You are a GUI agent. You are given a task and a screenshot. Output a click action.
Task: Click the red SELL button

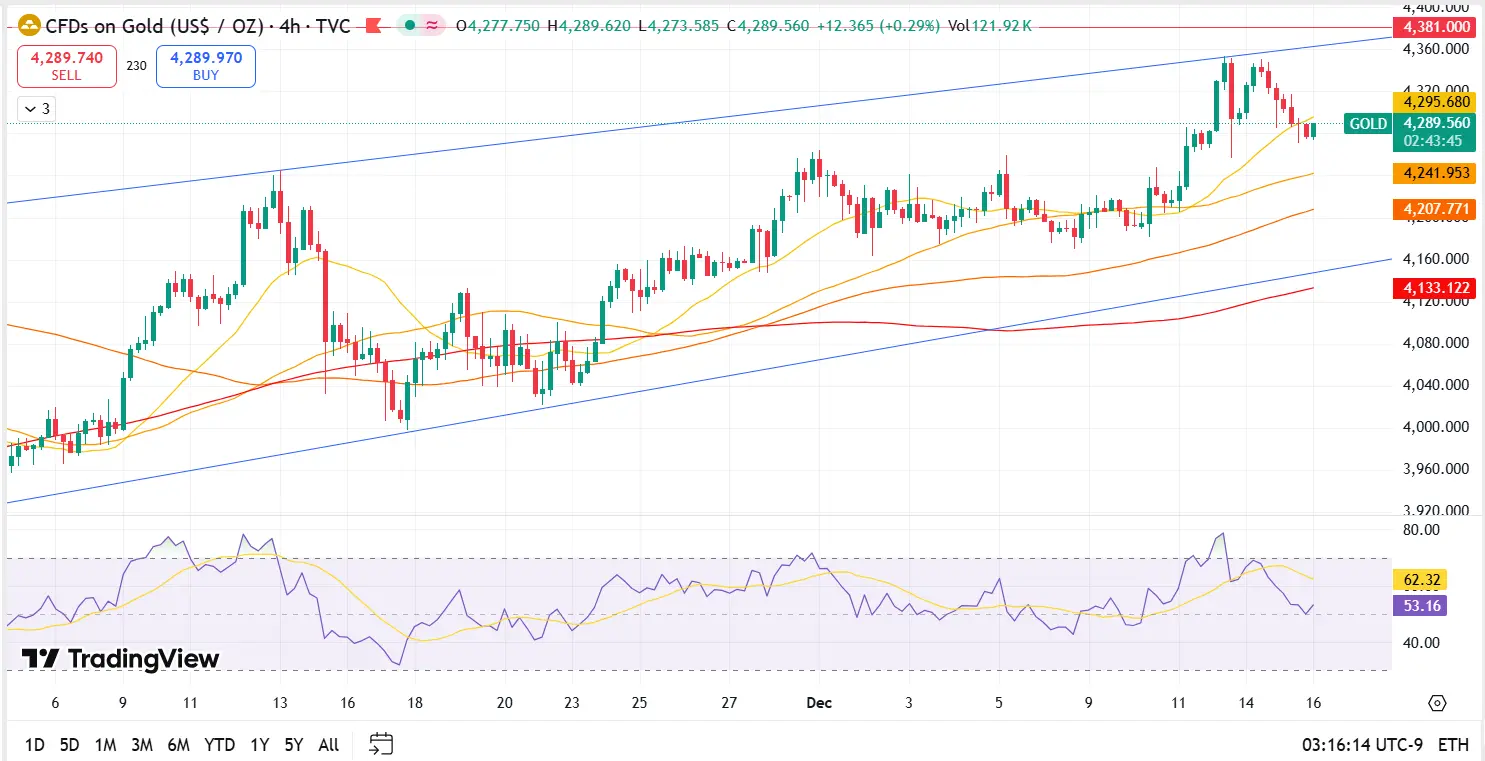(x=67, y=66)
